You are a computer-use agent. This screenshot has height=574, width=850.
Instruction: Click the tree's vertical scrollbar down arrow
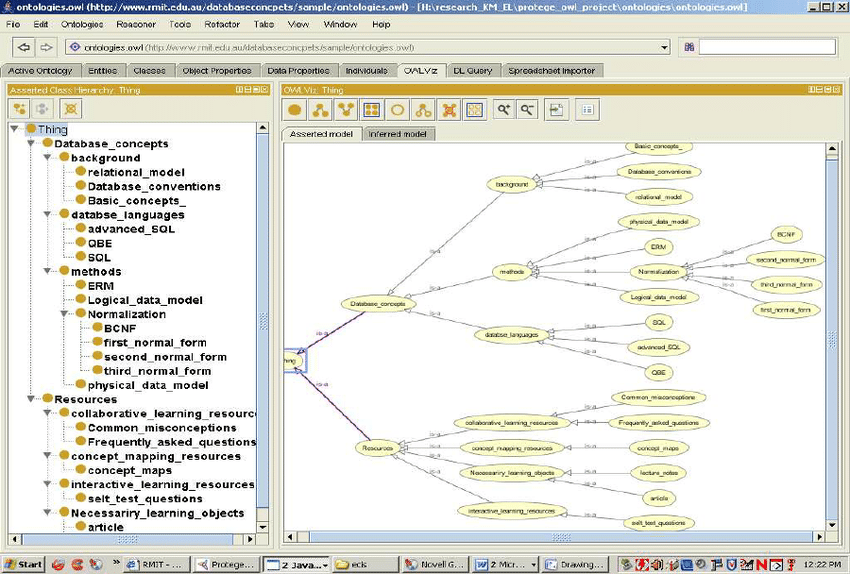(262, 527)
